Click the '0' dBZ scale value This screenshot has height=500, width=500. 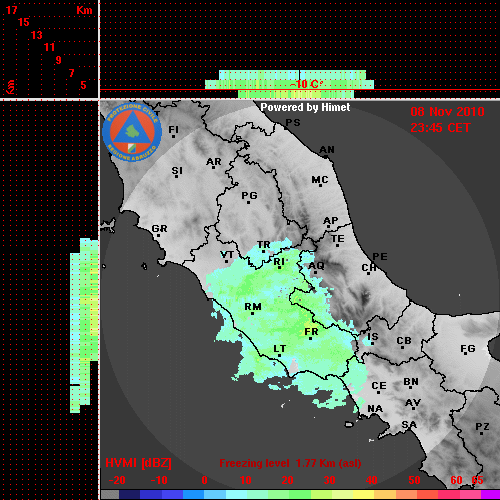(x=204, y=480)
